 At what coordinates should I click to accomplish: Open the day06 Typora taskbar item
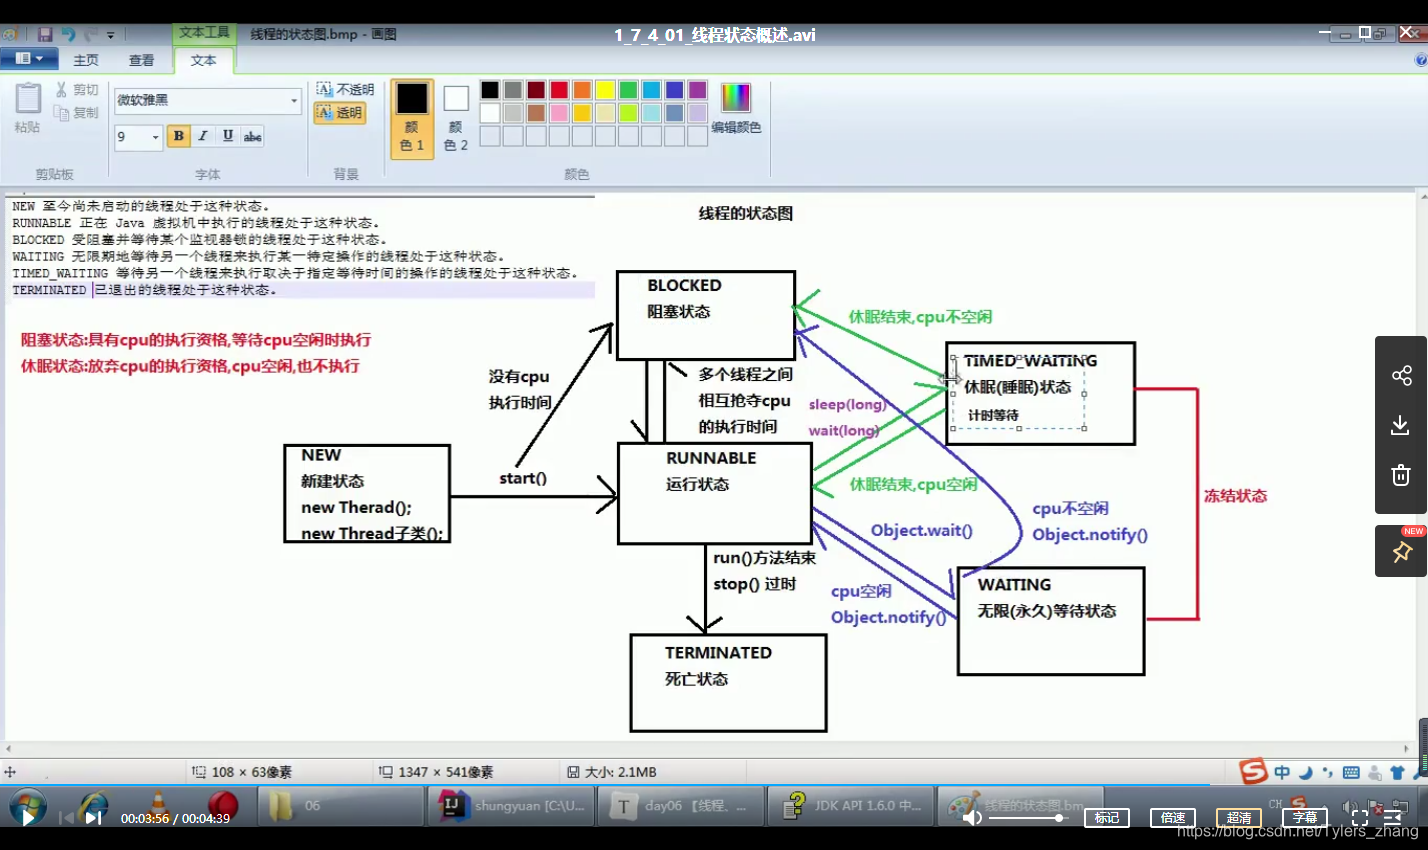tap(681, 805)
